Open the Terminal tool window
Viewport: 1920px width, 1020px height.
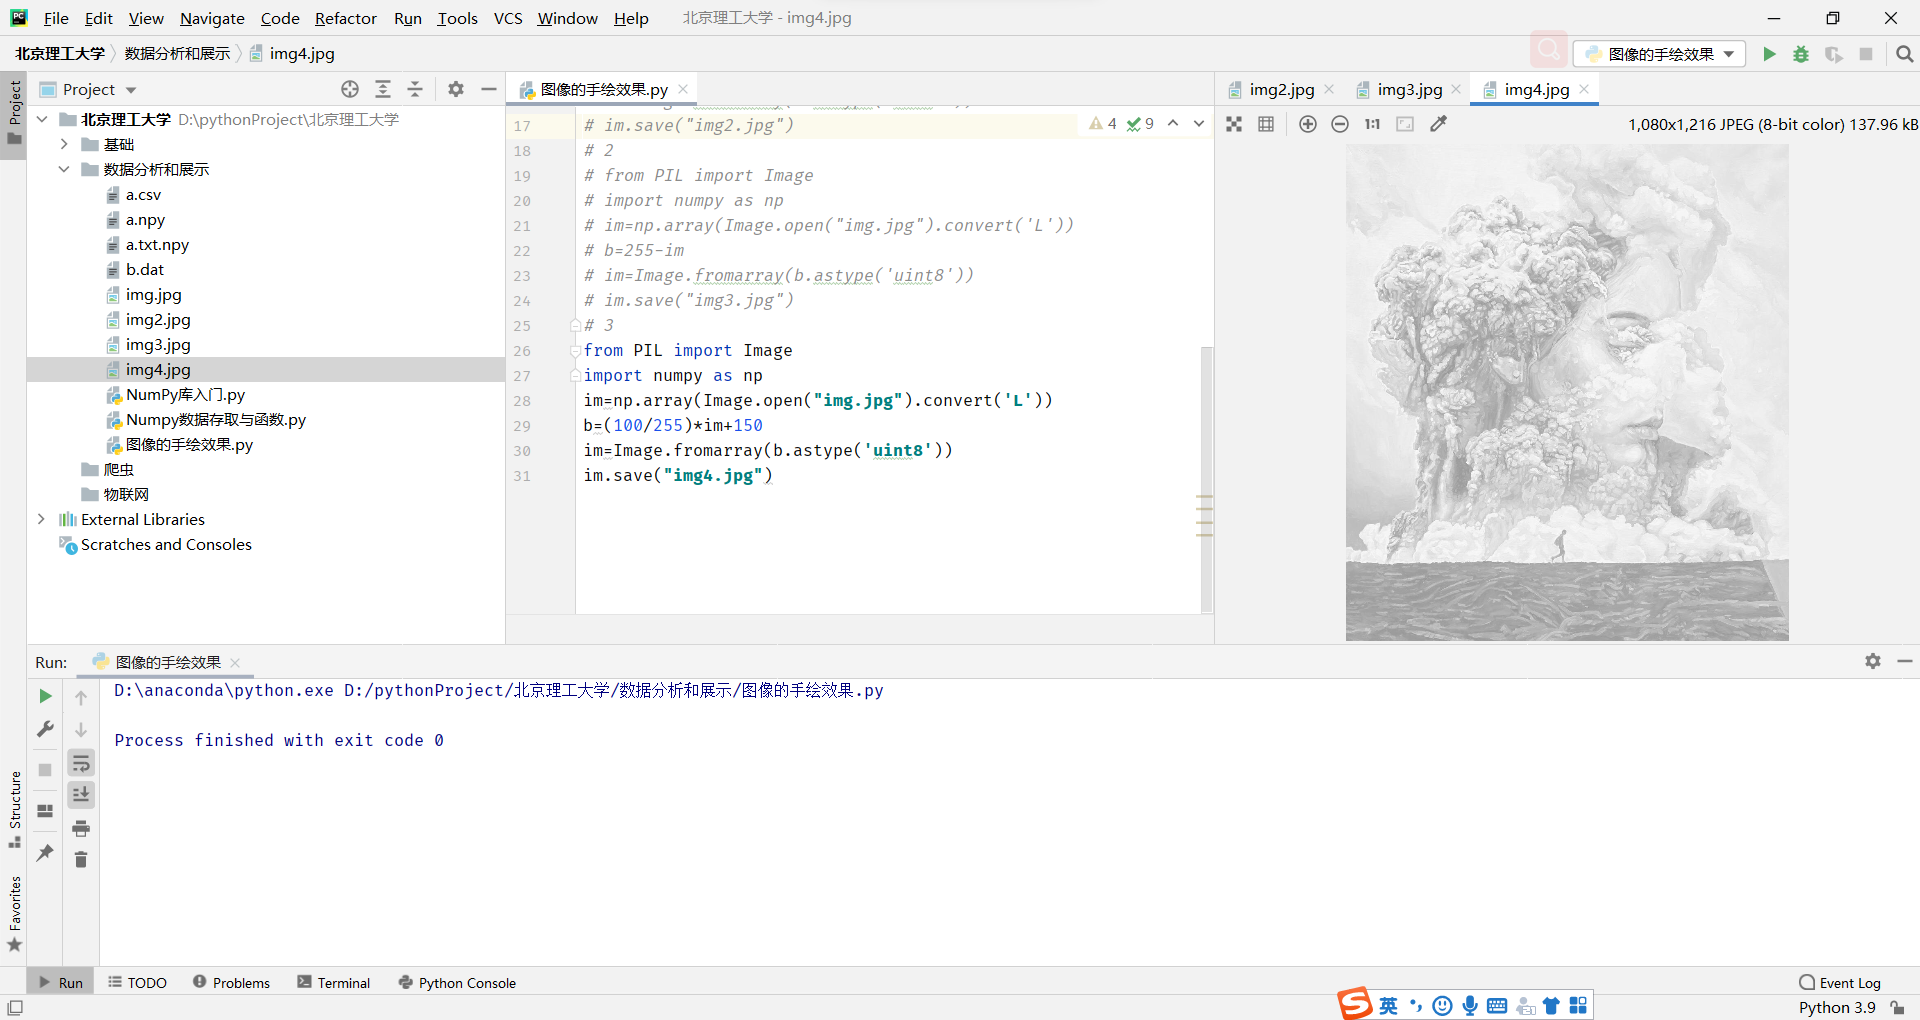pos(334,983)
